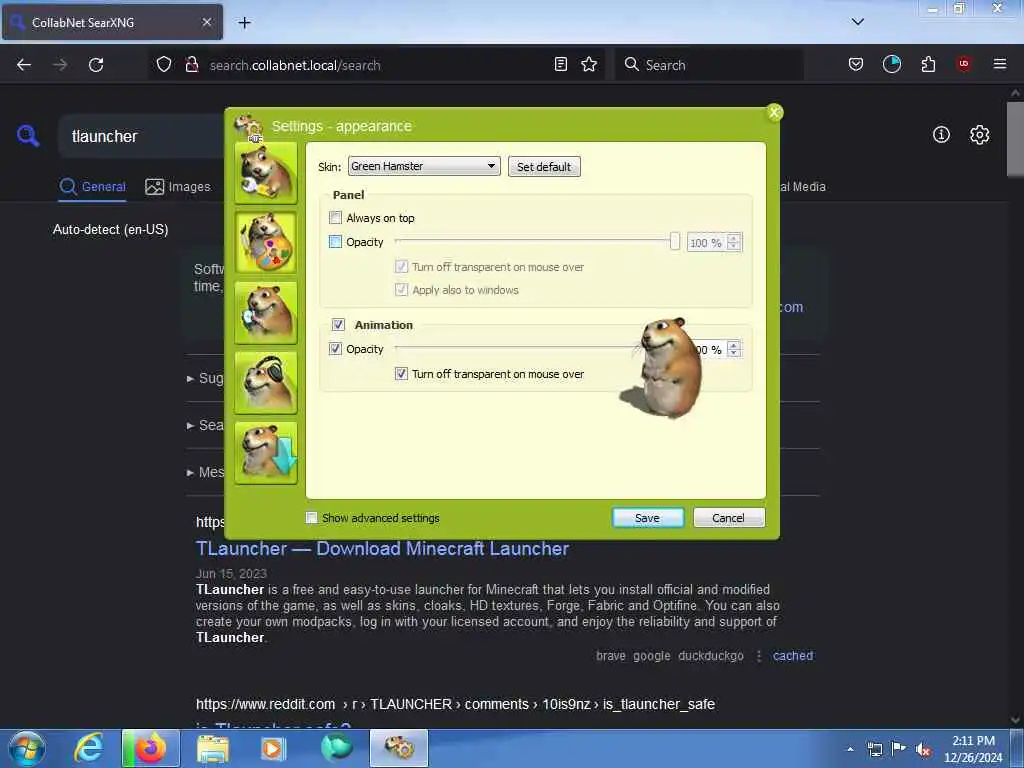Open the Skin dropdown showing Green Hamster
1024x768 pixels.
click(424, 166)
